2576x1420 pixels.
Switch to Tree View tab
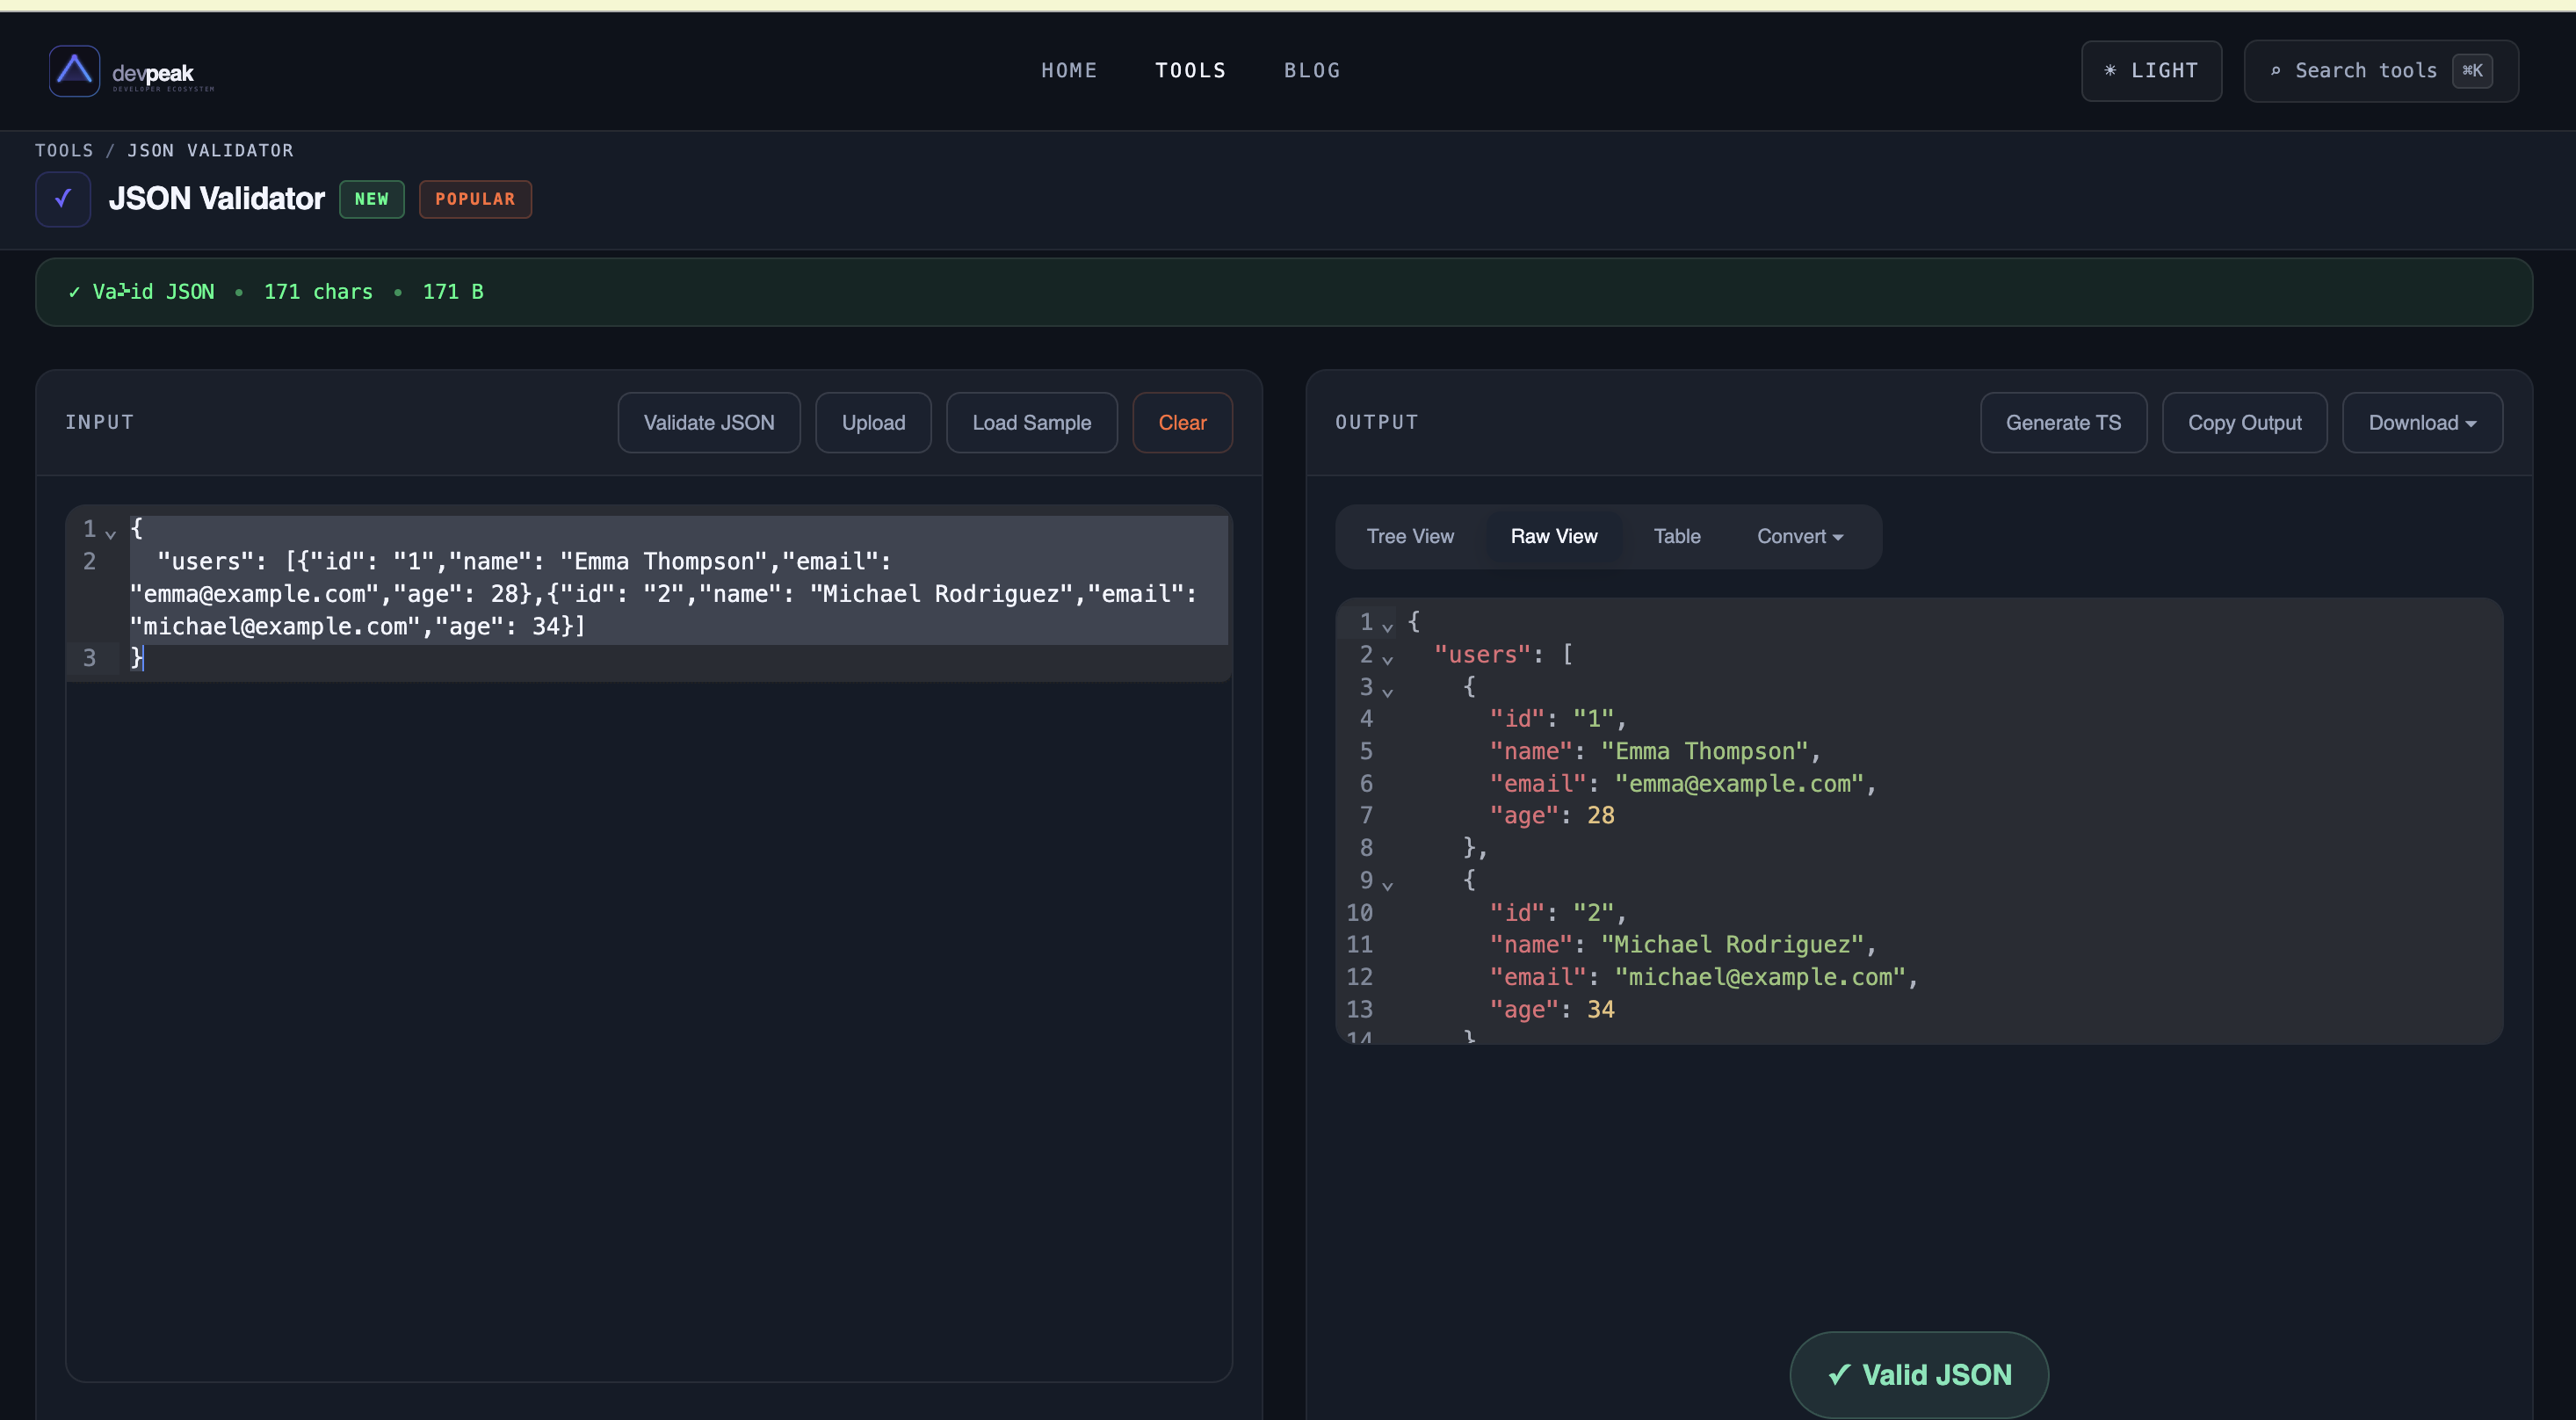[1410, 537]
